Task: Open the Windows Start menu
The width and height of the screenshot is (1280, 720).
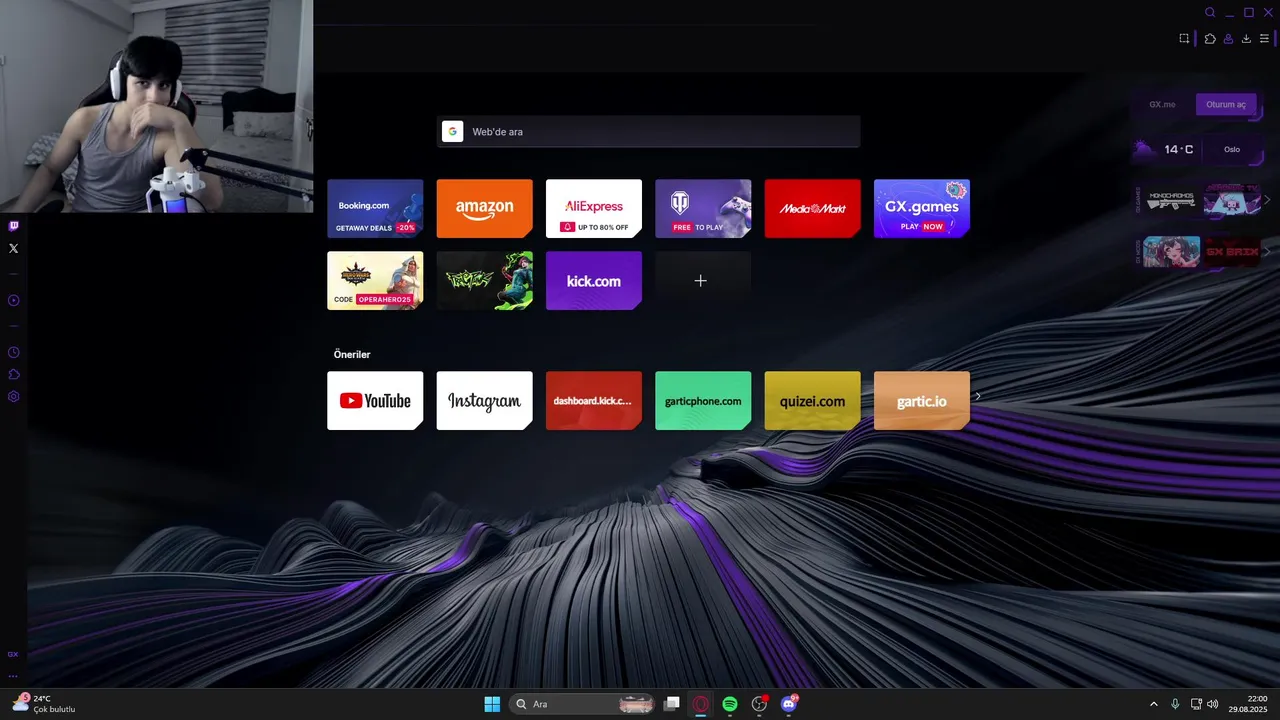Action: point(492,704)
